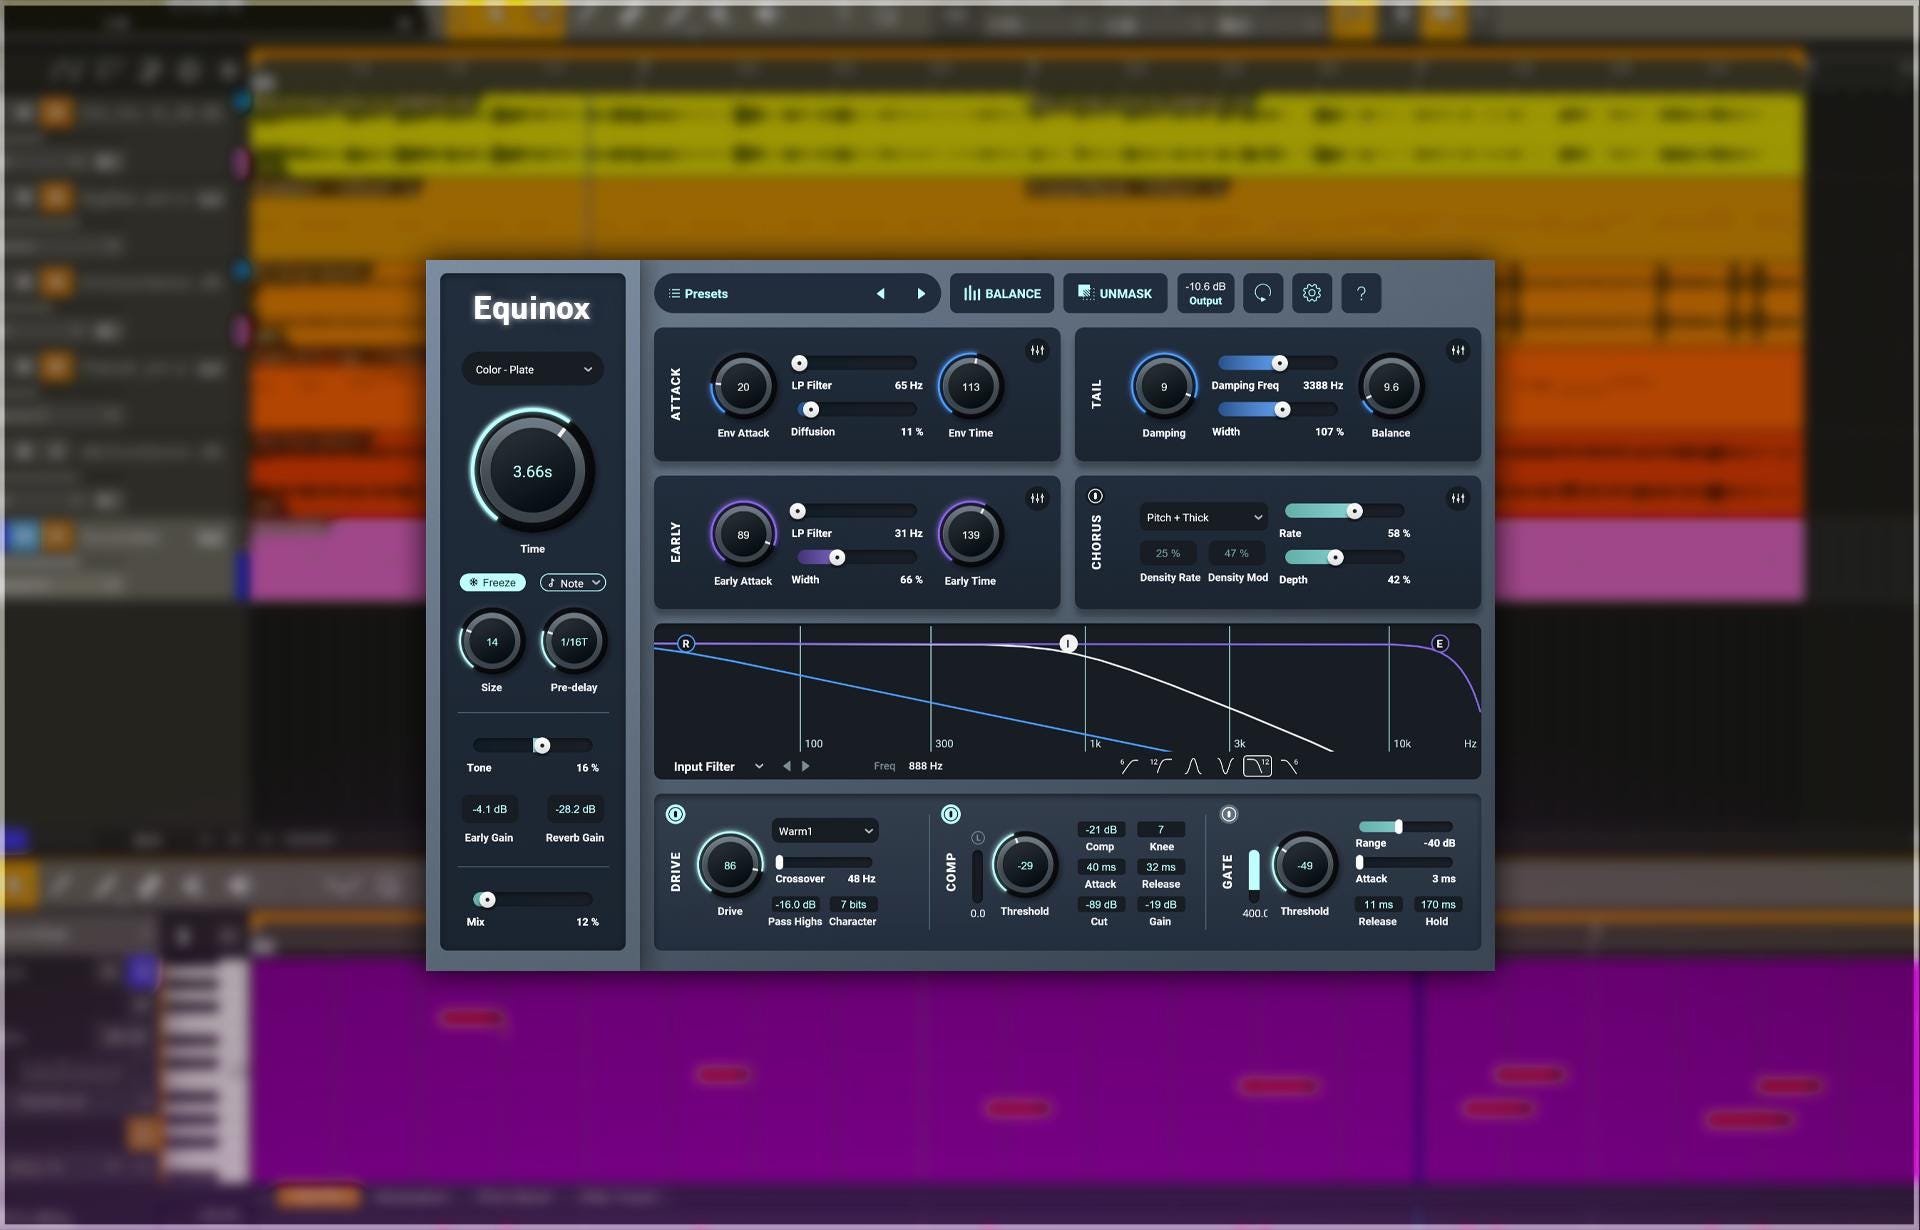Open the Presets menu
This screenshot has width=1920, height=1230.
tap(698, 294)
